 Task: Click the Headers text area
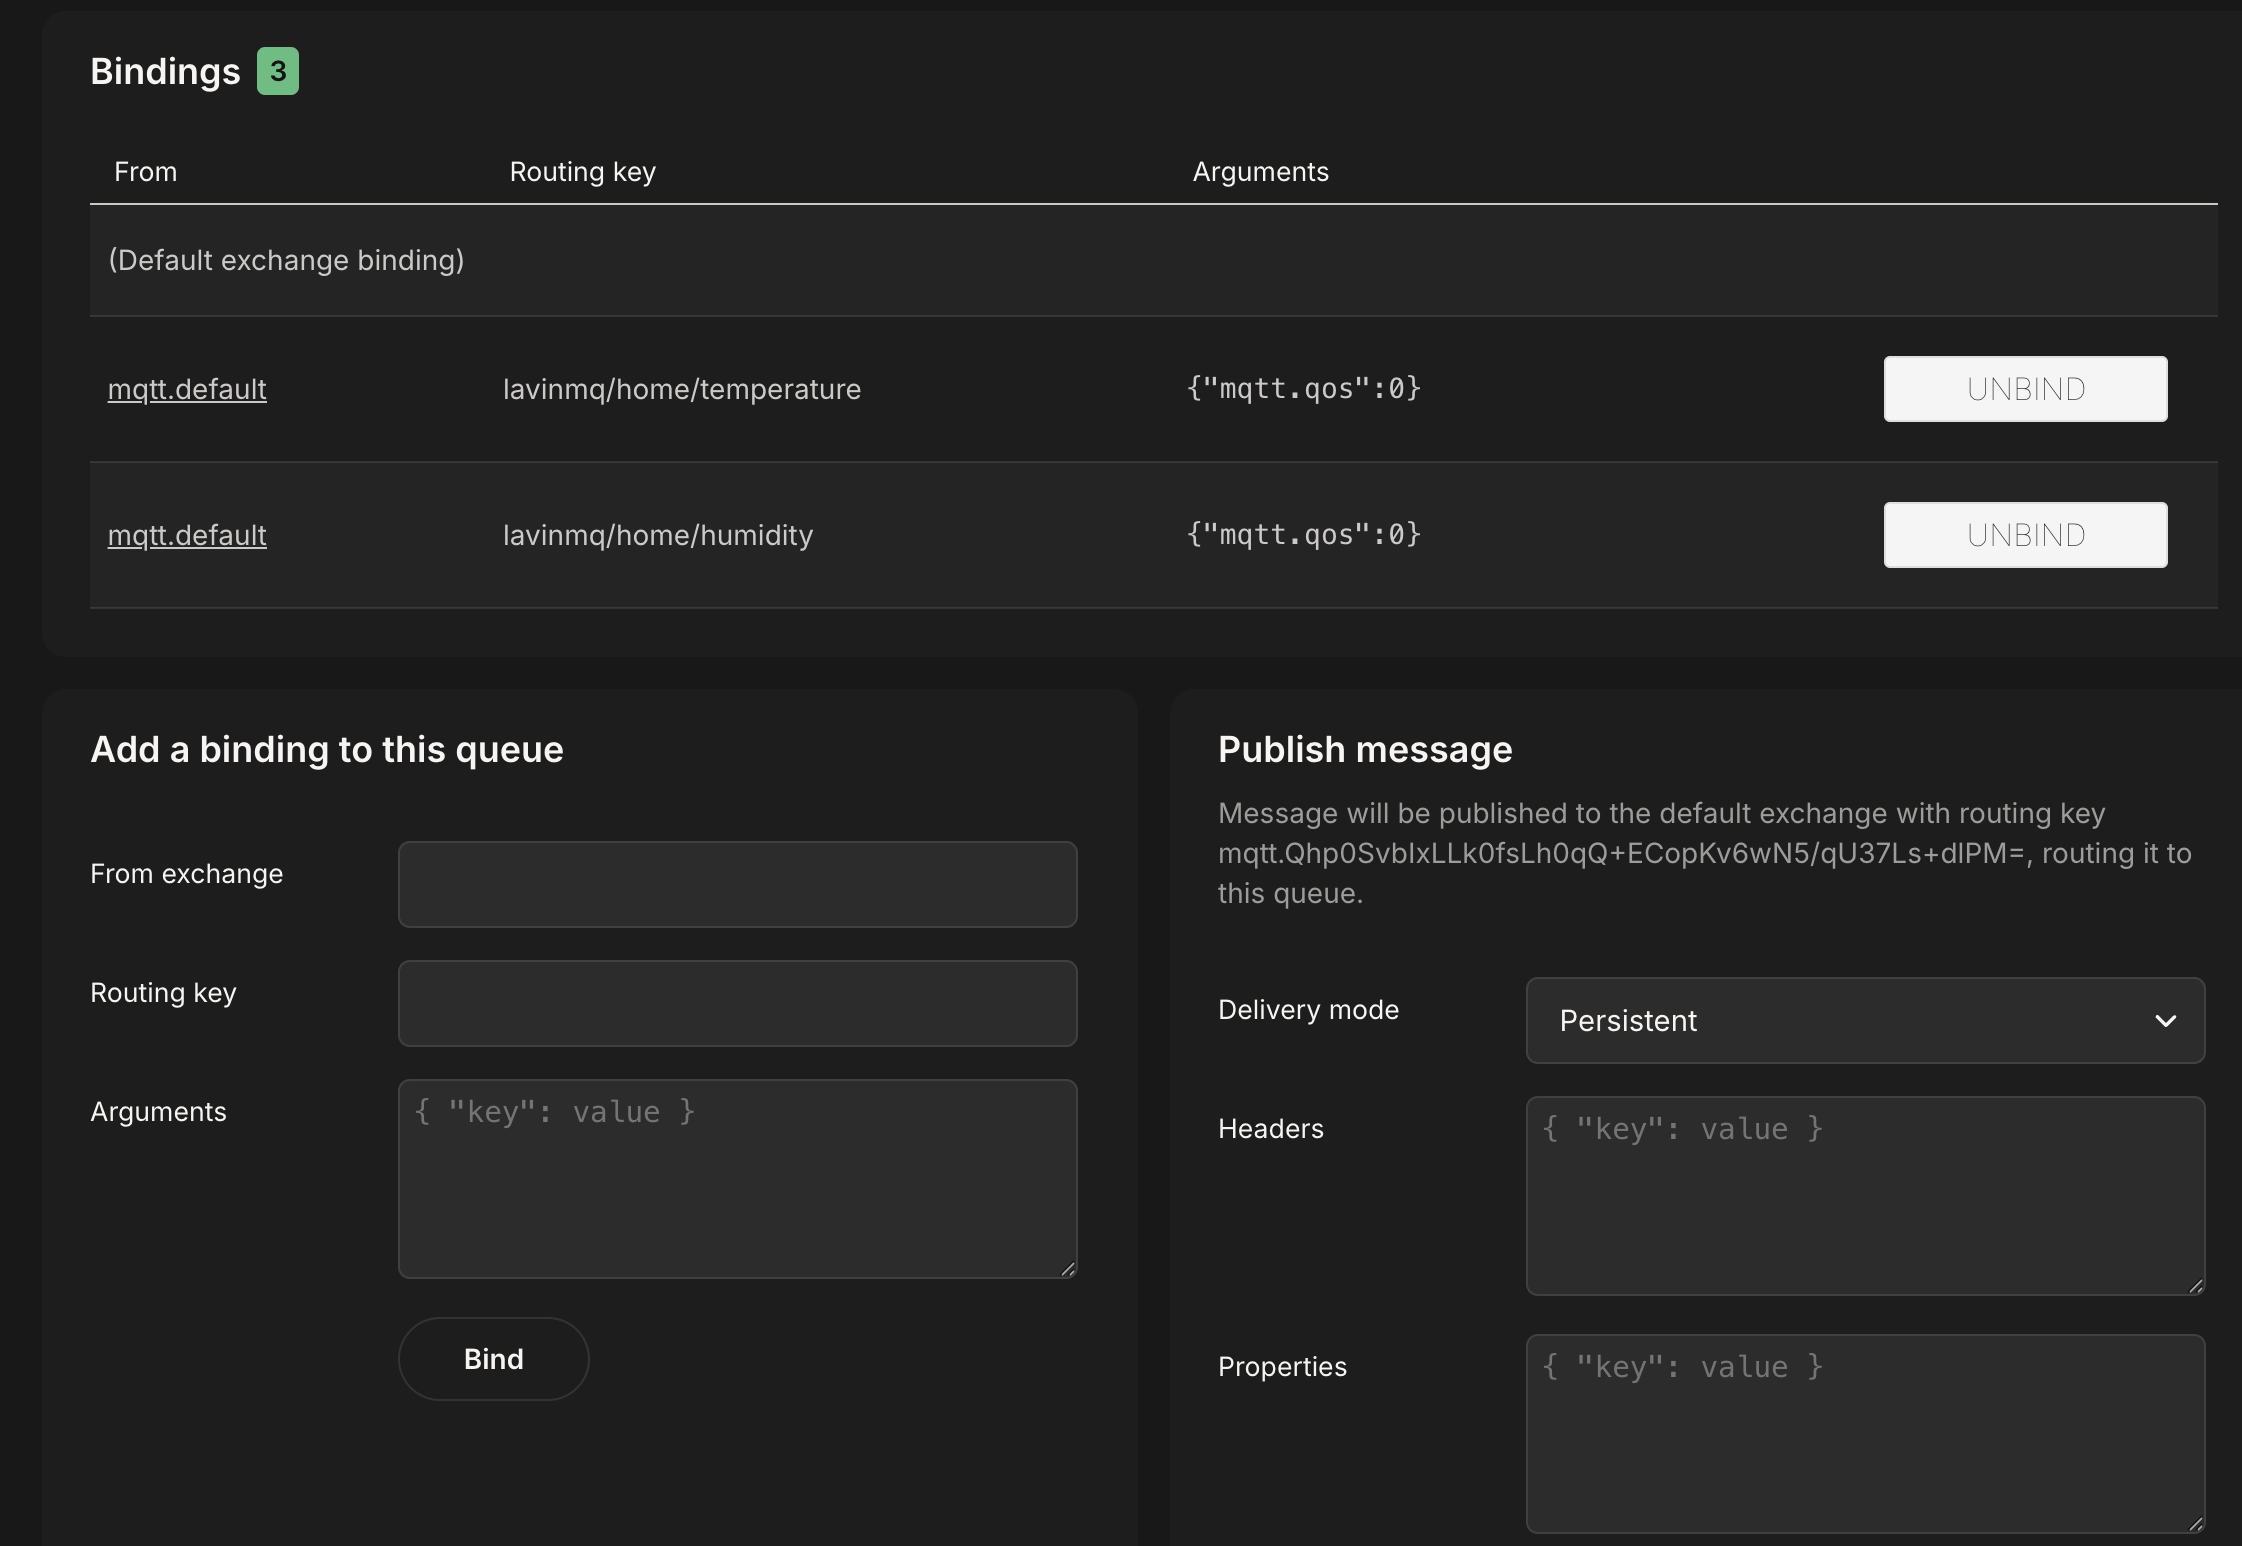[1866, 1196]
